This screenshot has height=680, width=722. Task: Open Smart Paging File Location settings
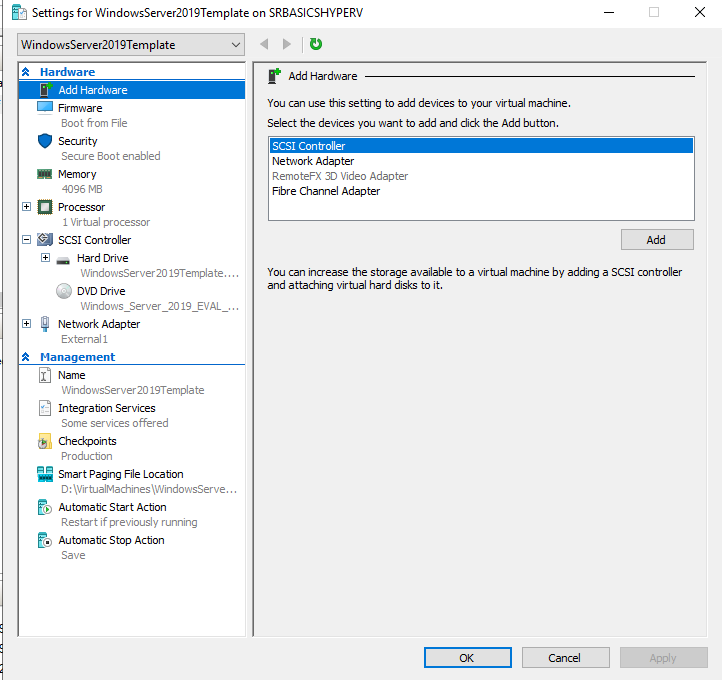point(121,474)
